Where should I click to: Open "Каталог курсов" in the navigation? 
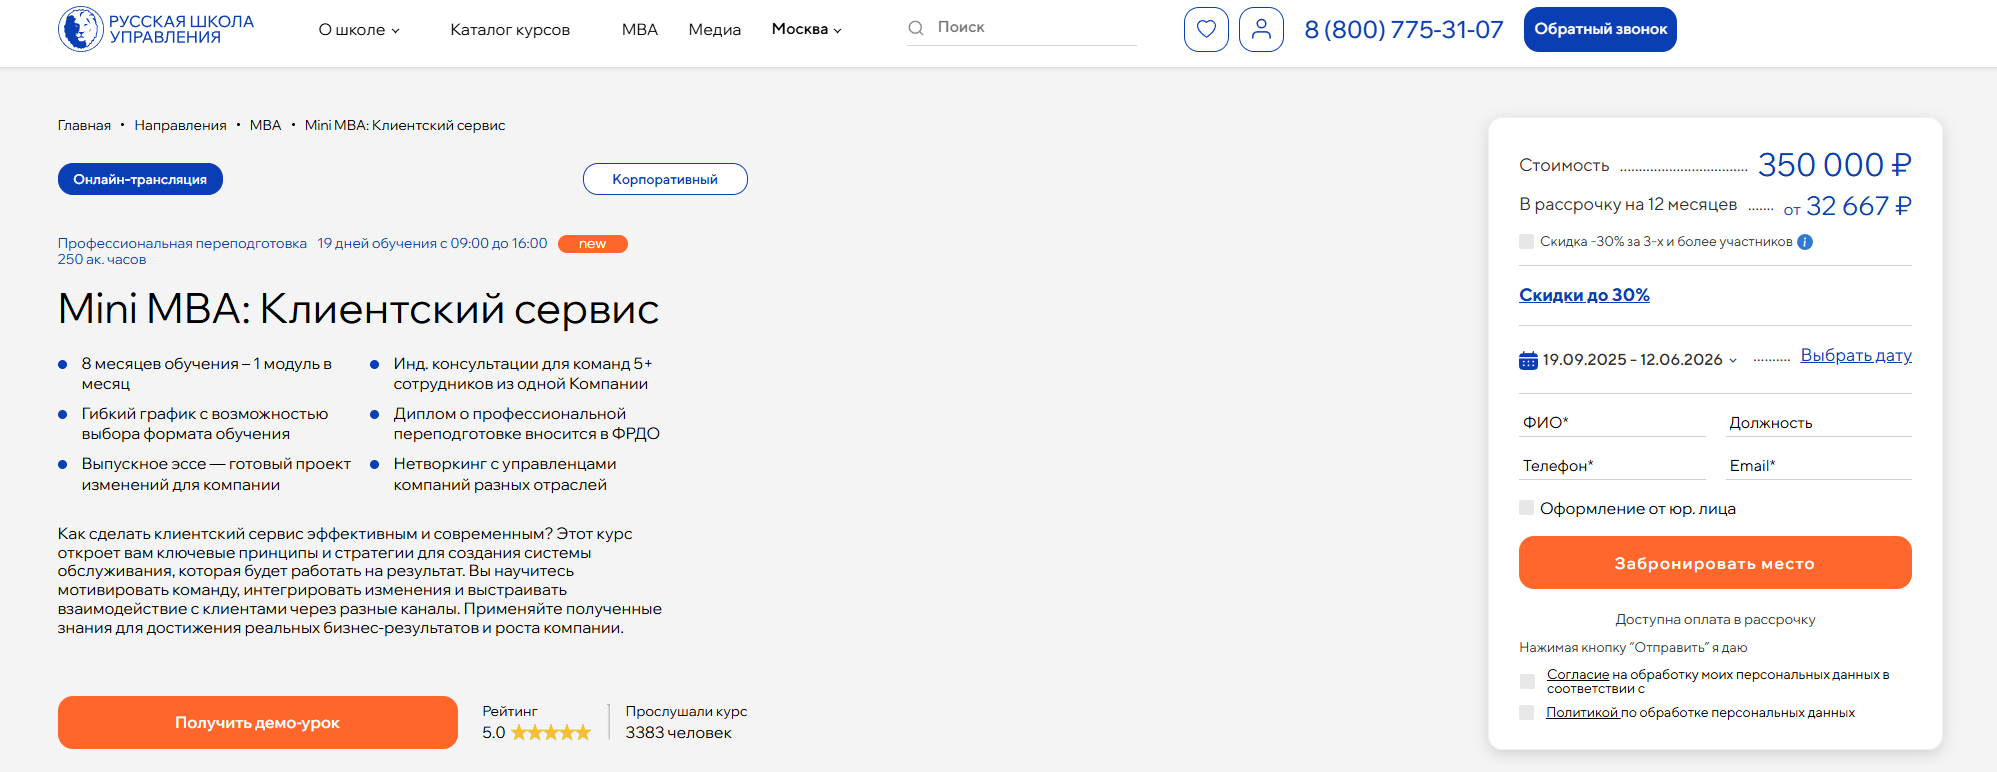click(x=510, y=30)
